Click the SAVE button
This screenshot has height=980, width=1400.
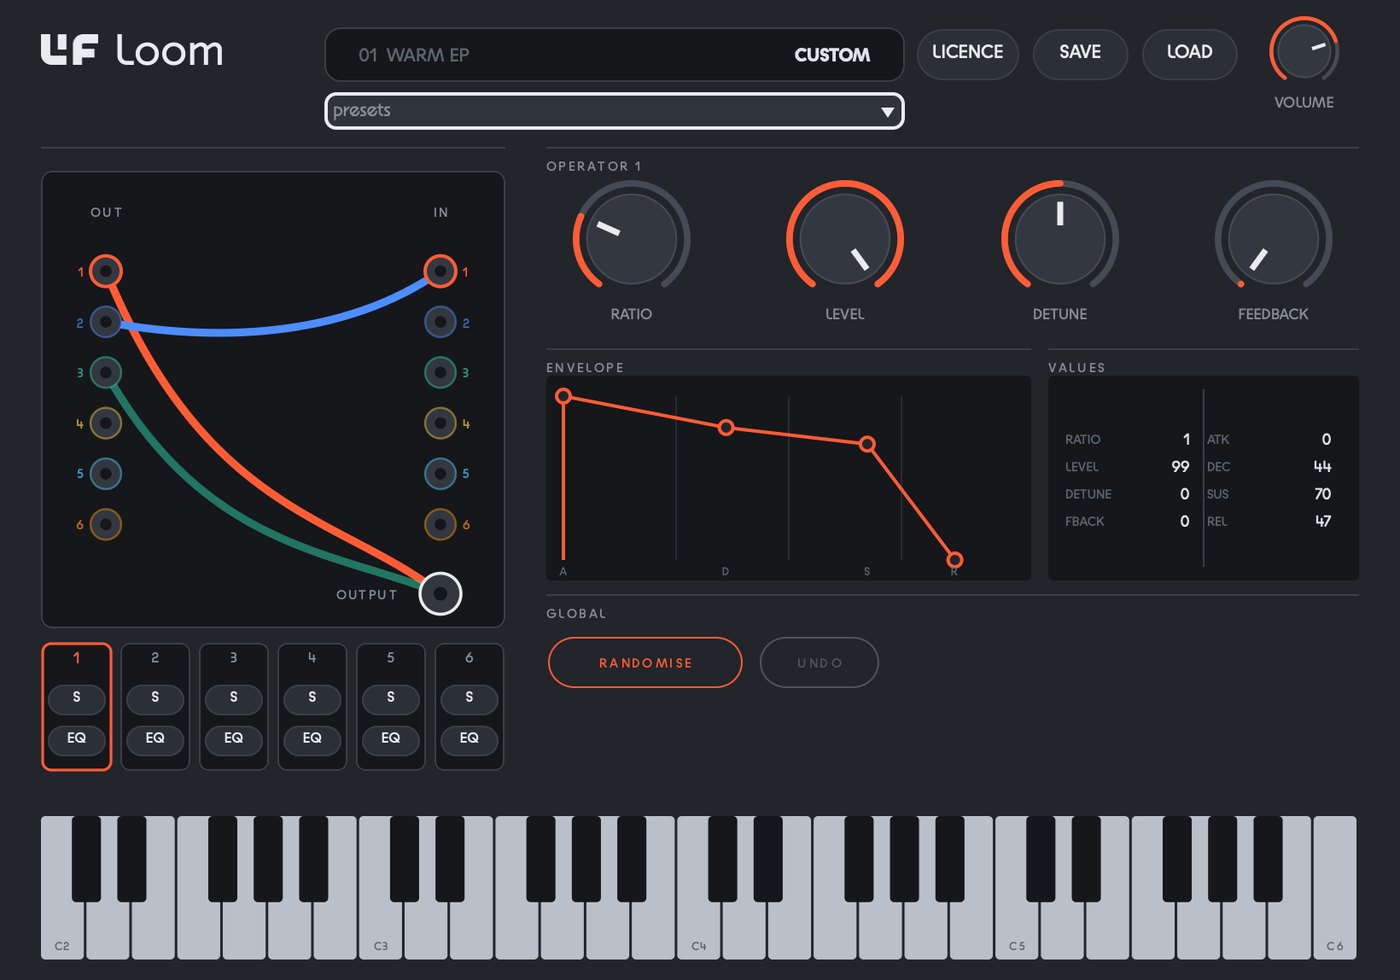coord(1080,53)
